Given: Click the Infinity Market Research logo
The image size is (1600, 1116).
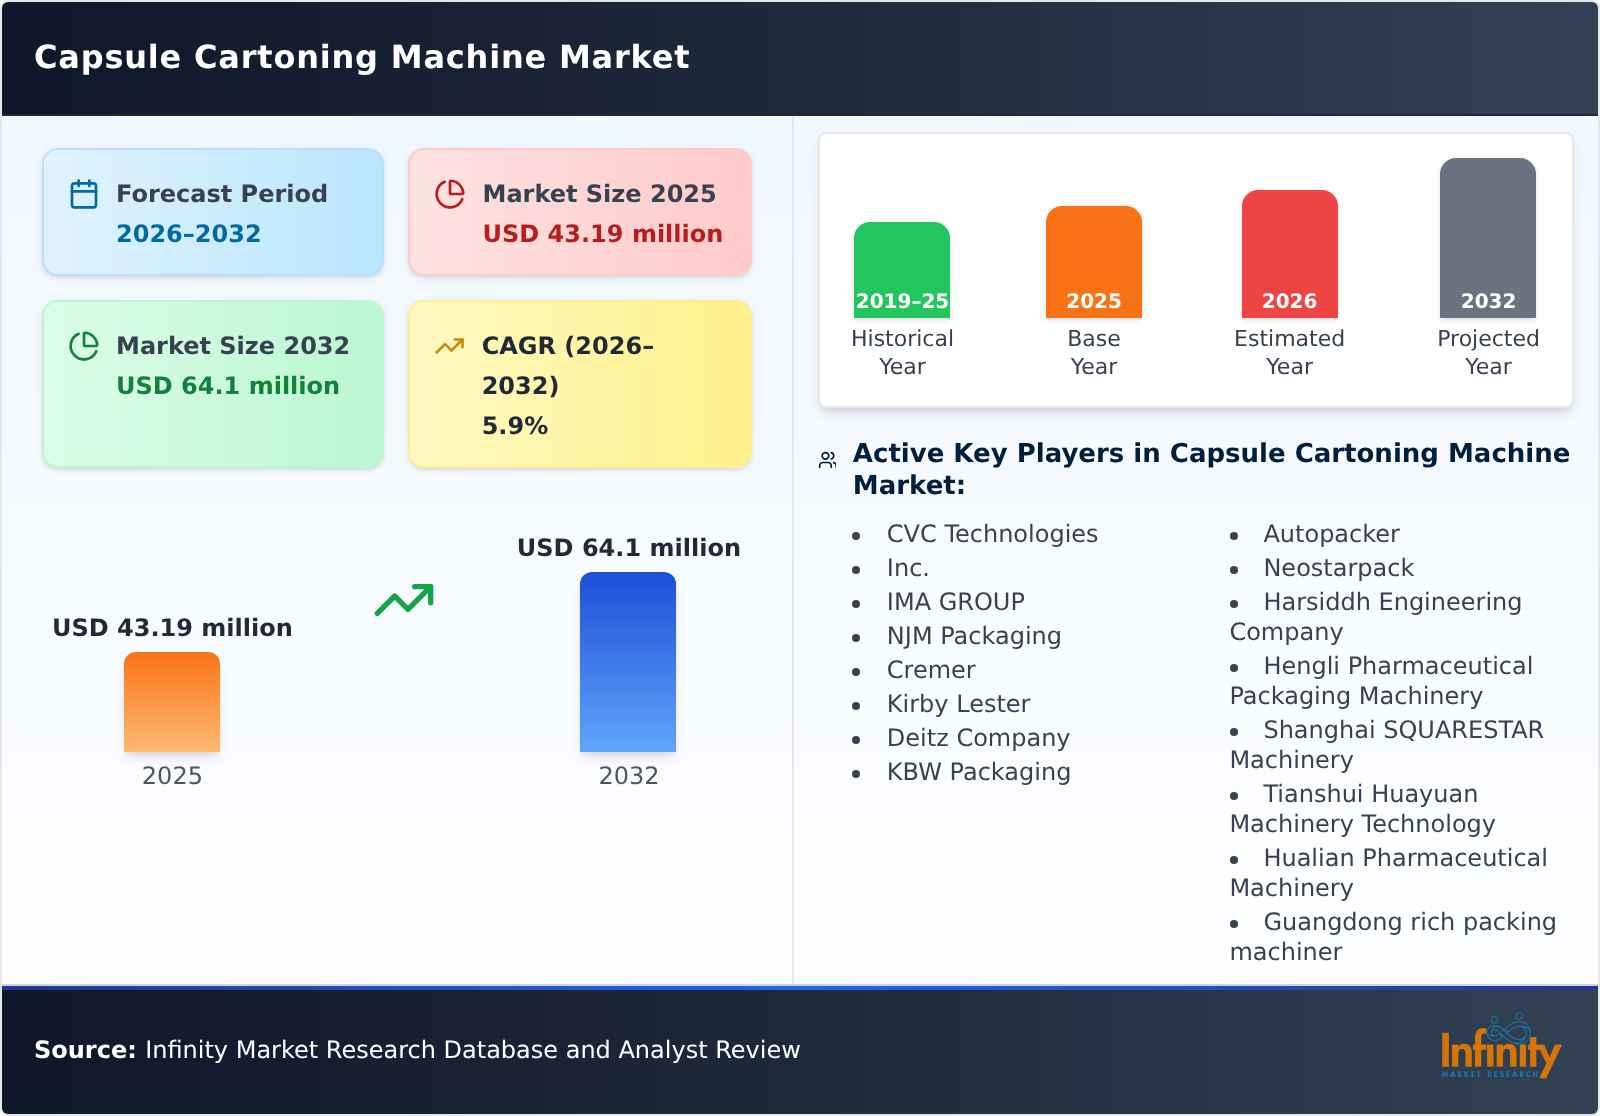Looking at the screenshot, I should pyautogui.click(x=1502, y=1052).
